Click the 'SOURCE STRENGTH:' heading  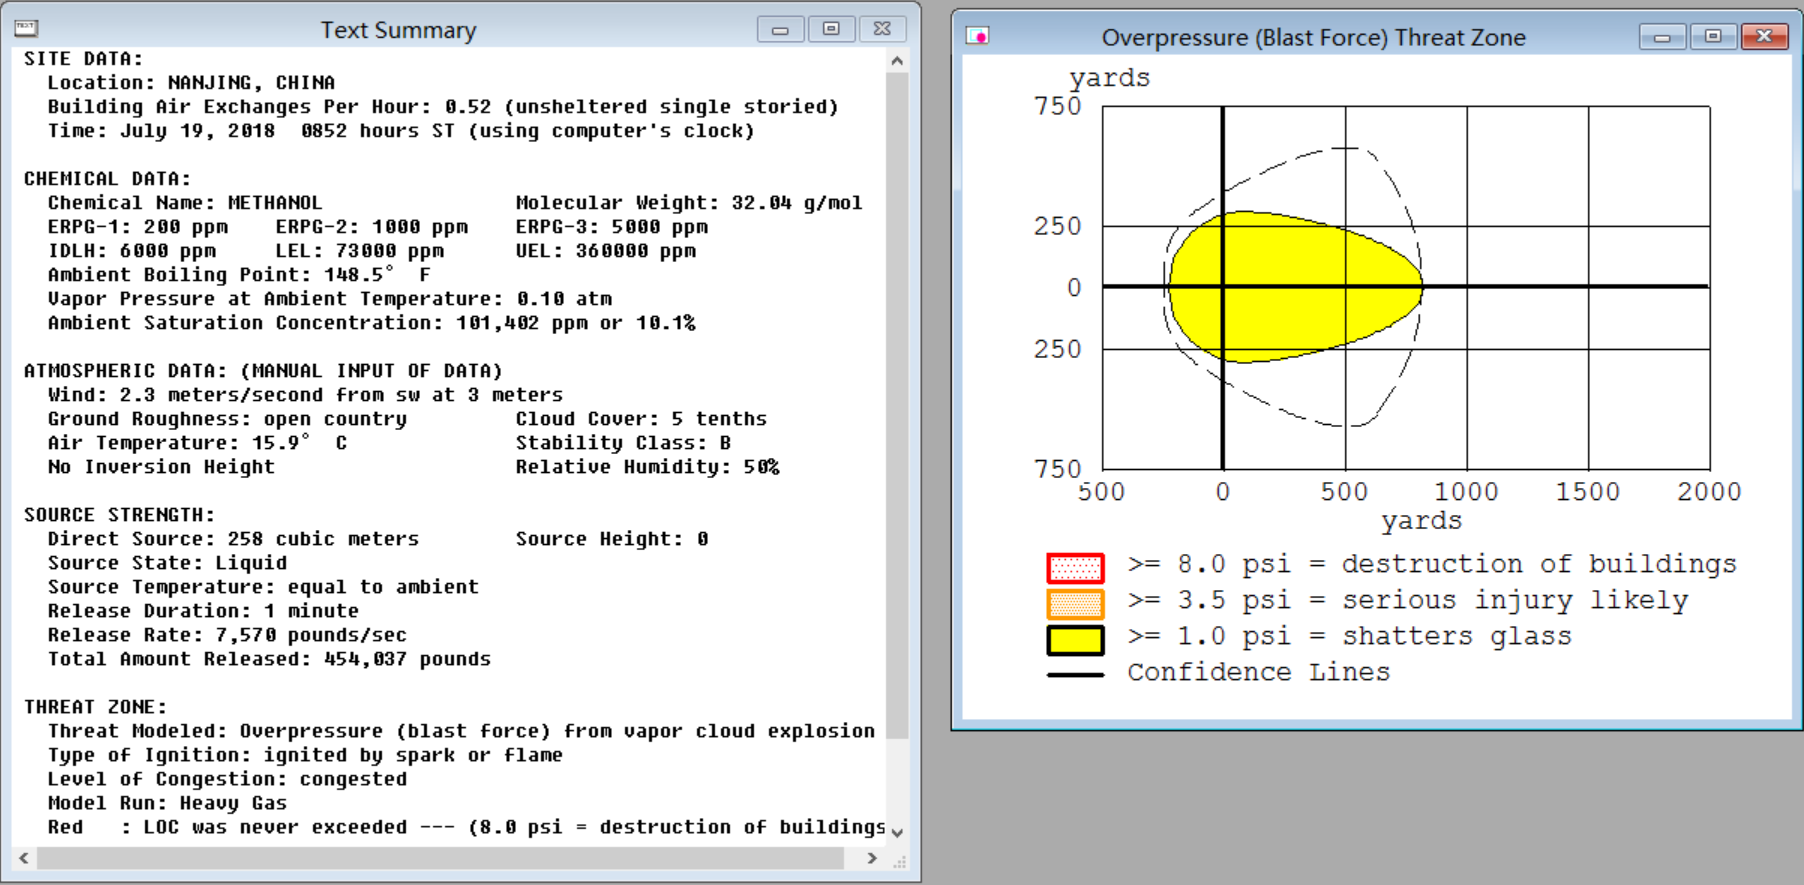(119, 515)
